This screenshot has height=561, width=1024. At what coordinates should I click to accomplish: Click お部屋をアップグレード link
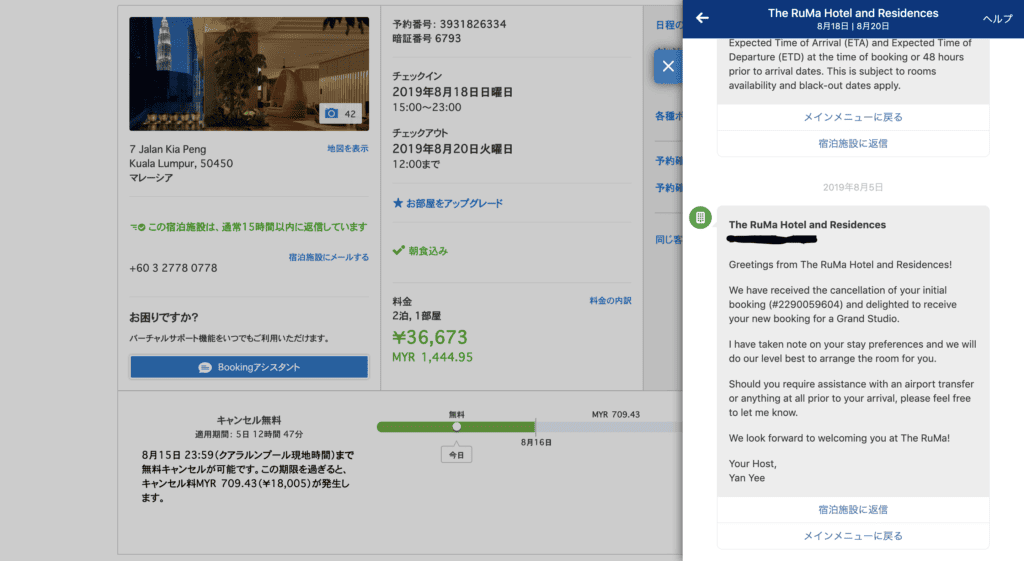(455, 203)
